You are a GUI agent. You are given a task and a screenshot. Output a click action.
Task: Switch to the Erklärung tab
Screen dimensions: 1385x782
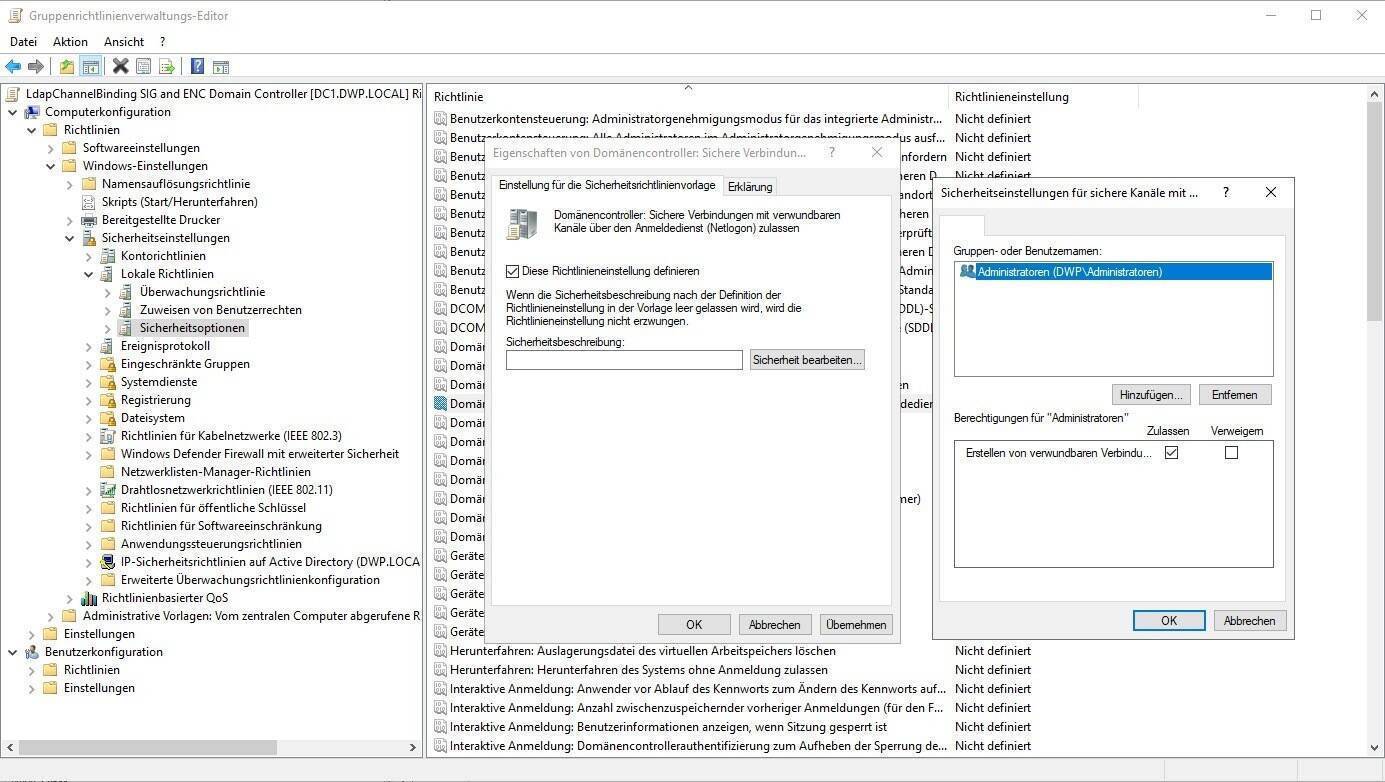(x=750, y=187)
